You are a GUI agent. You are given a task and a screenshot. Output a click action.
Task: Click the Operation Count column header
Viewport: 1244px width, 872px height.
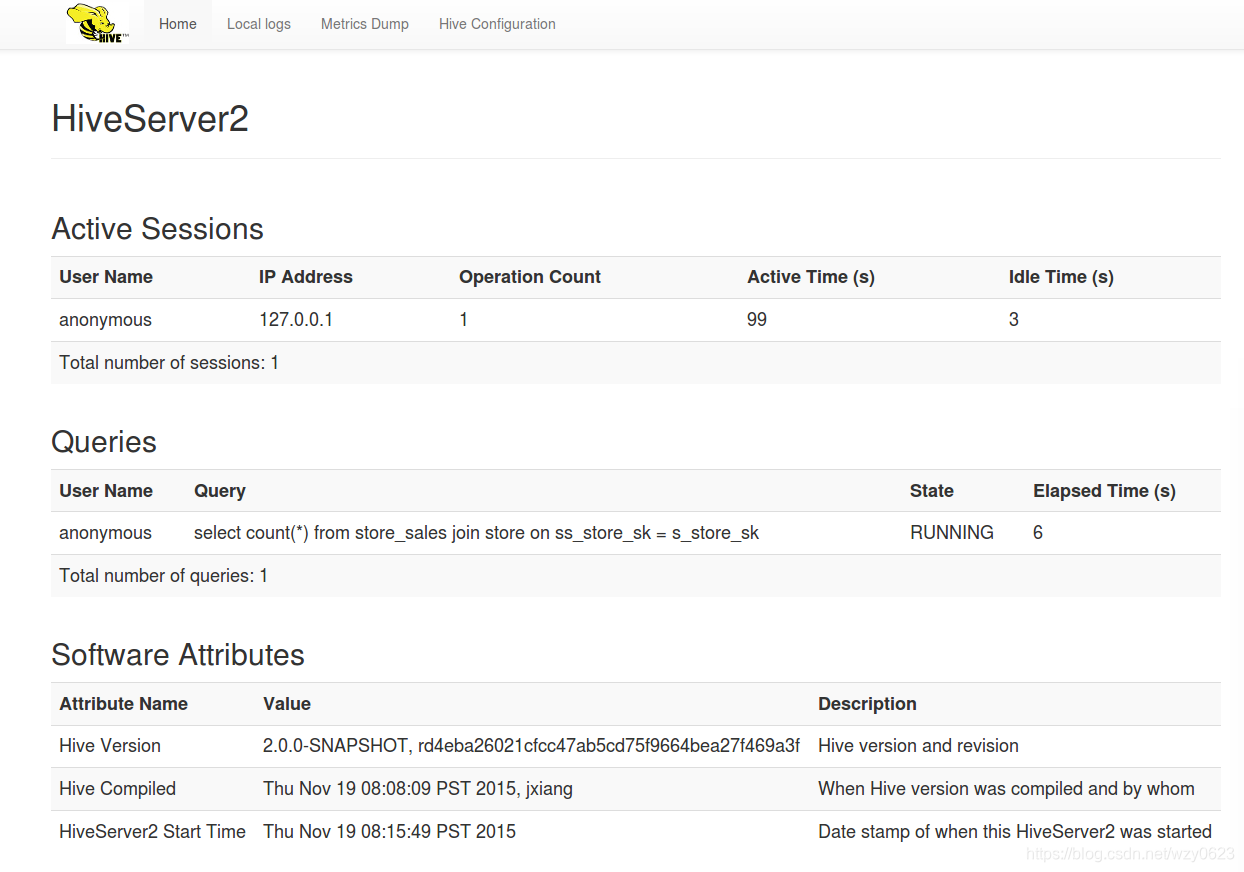[530, 277]
